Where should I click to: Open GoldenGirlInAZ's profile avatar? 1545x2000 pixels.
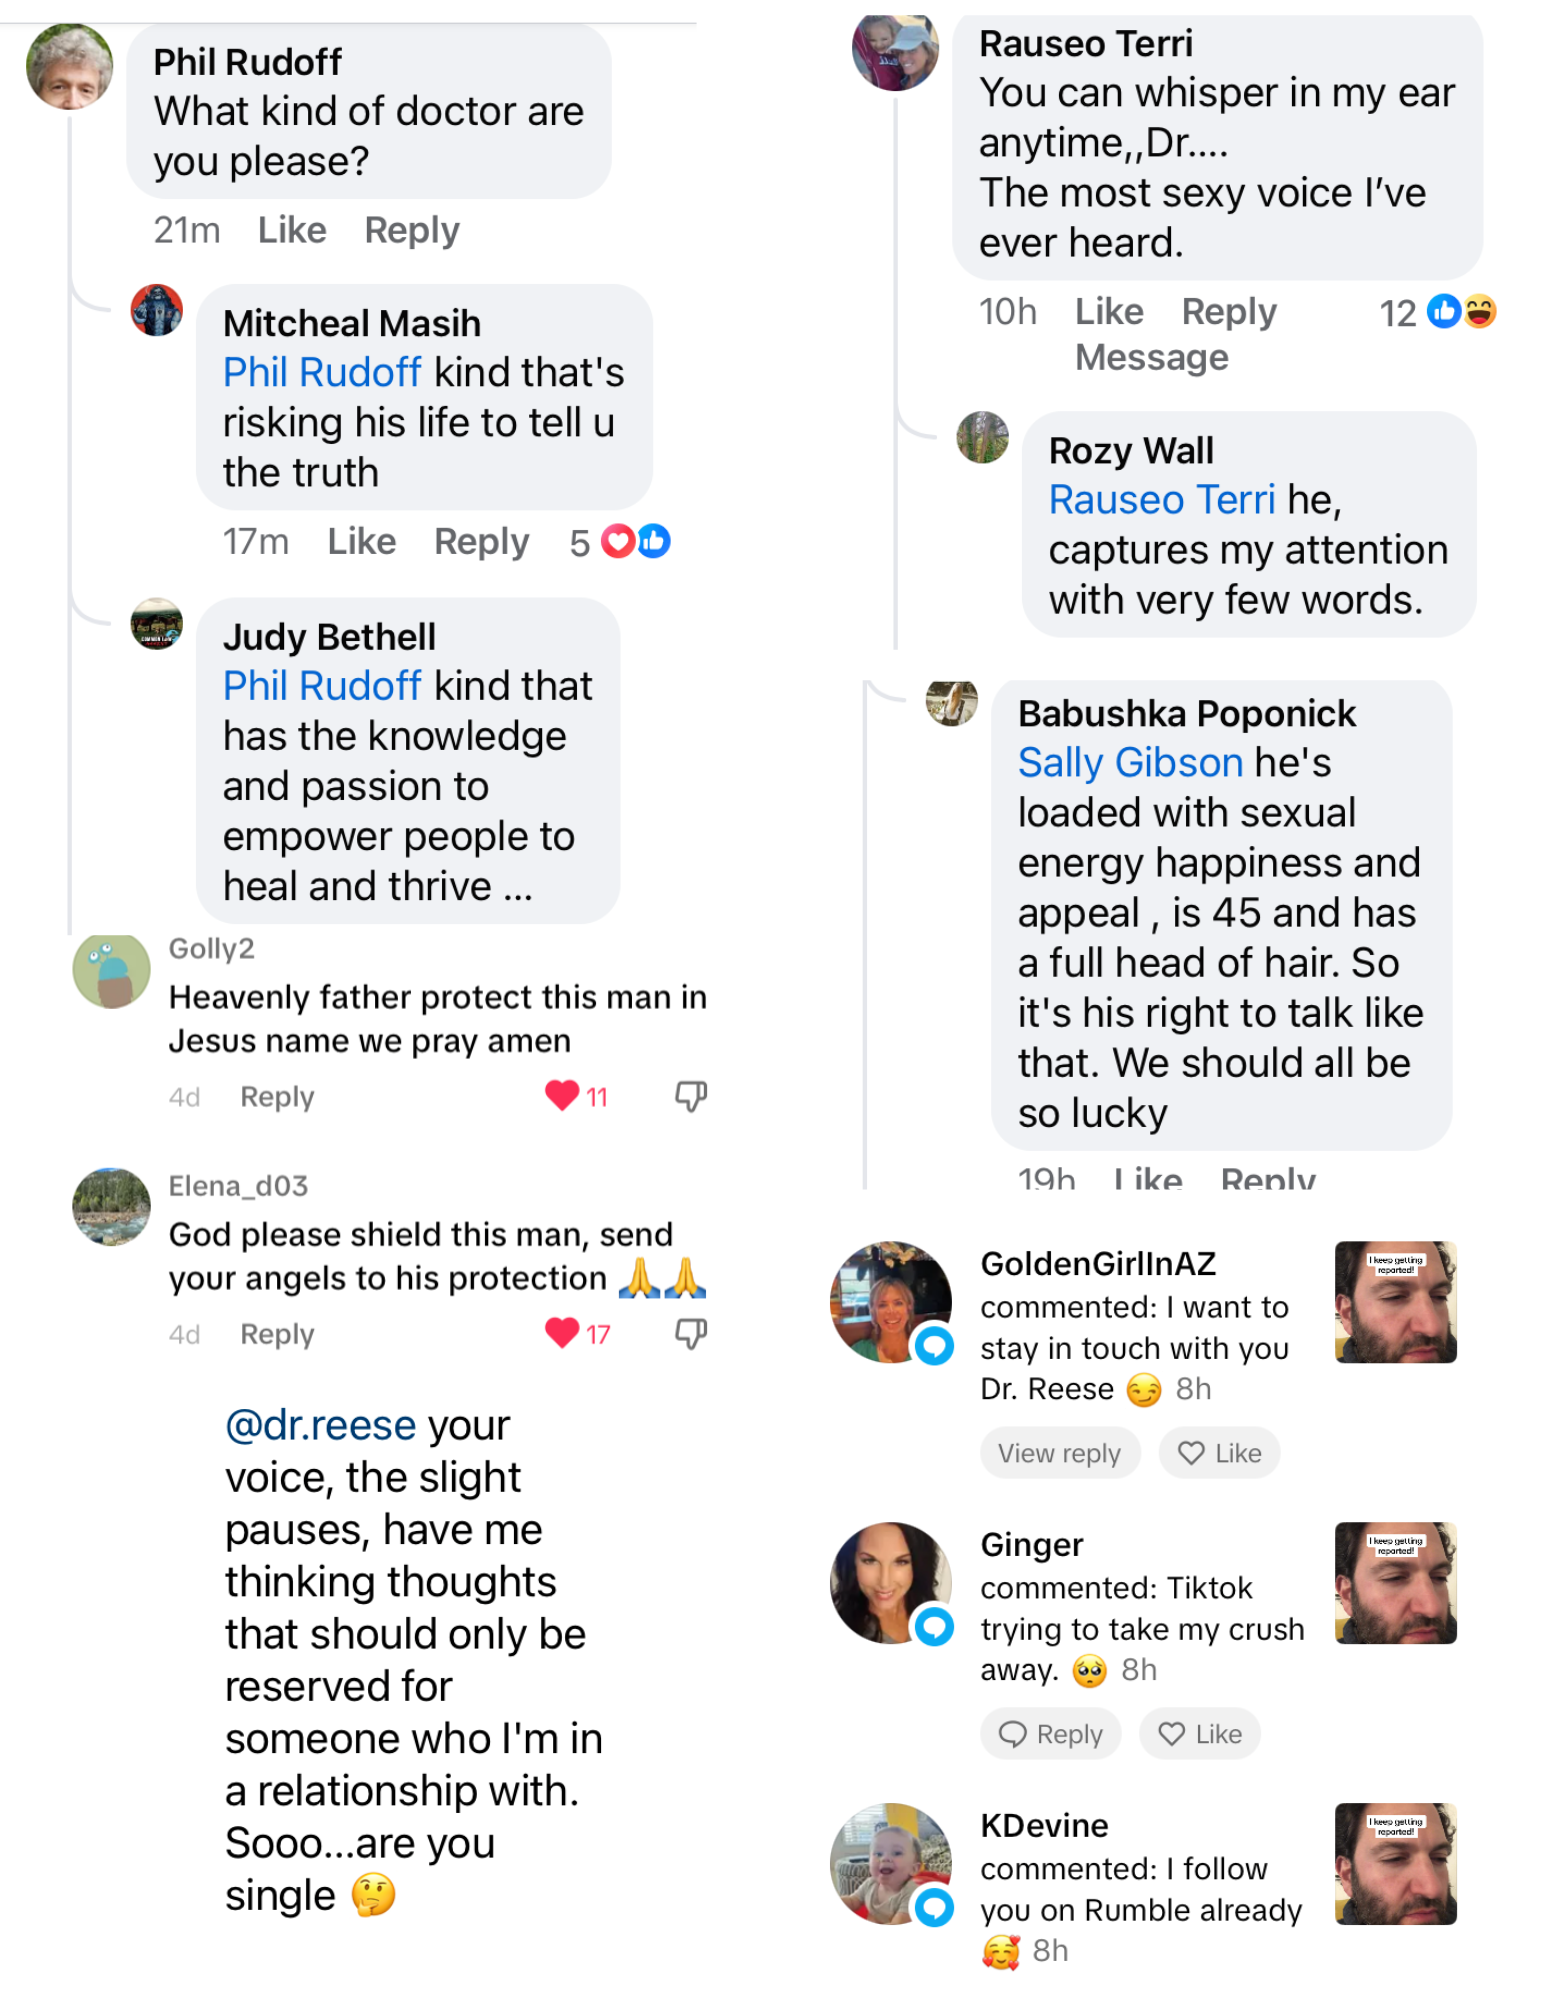tap(890, 1301)
